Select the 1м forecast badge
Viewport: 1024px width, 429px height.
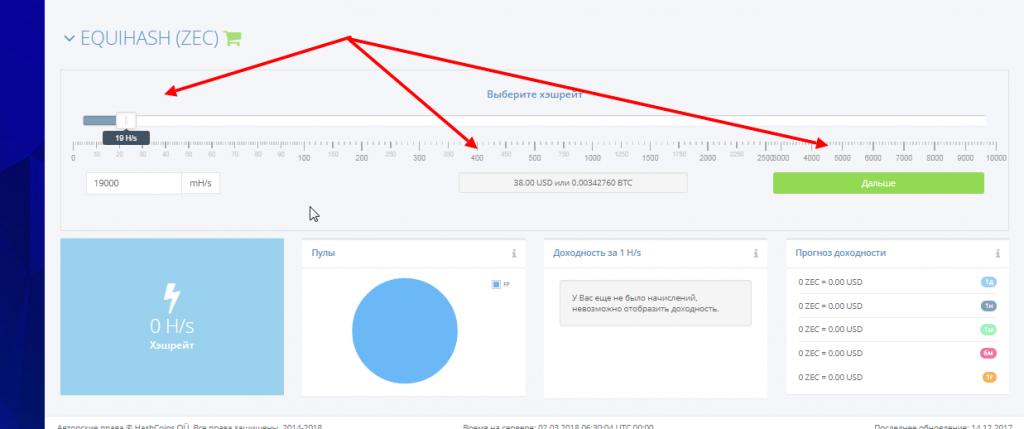pyautogui.click(x=989, y=330)
